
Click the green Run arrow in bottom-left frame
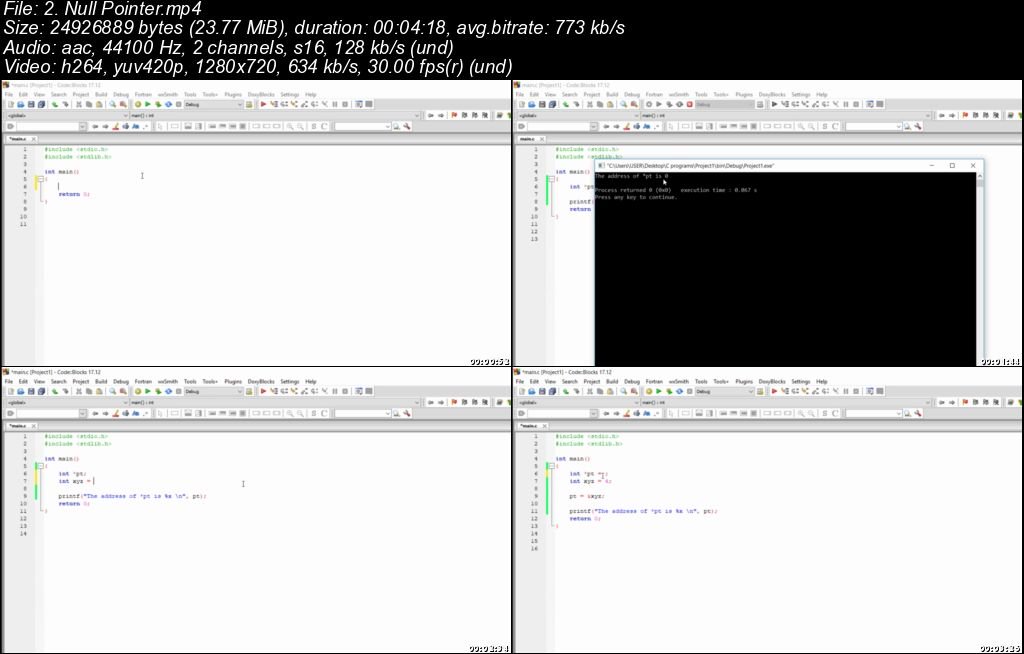click(148, 391)
